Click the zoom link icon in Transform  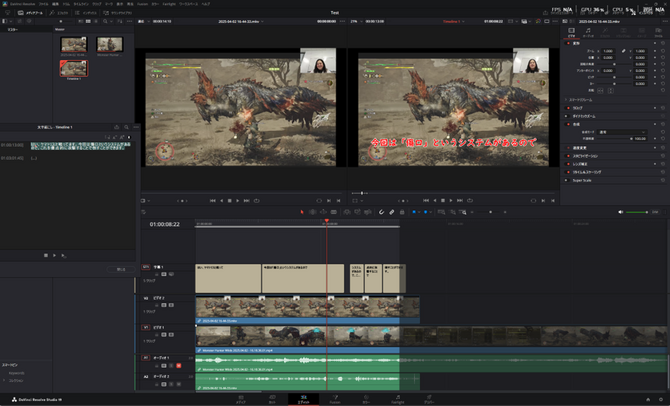coord(623,50)
